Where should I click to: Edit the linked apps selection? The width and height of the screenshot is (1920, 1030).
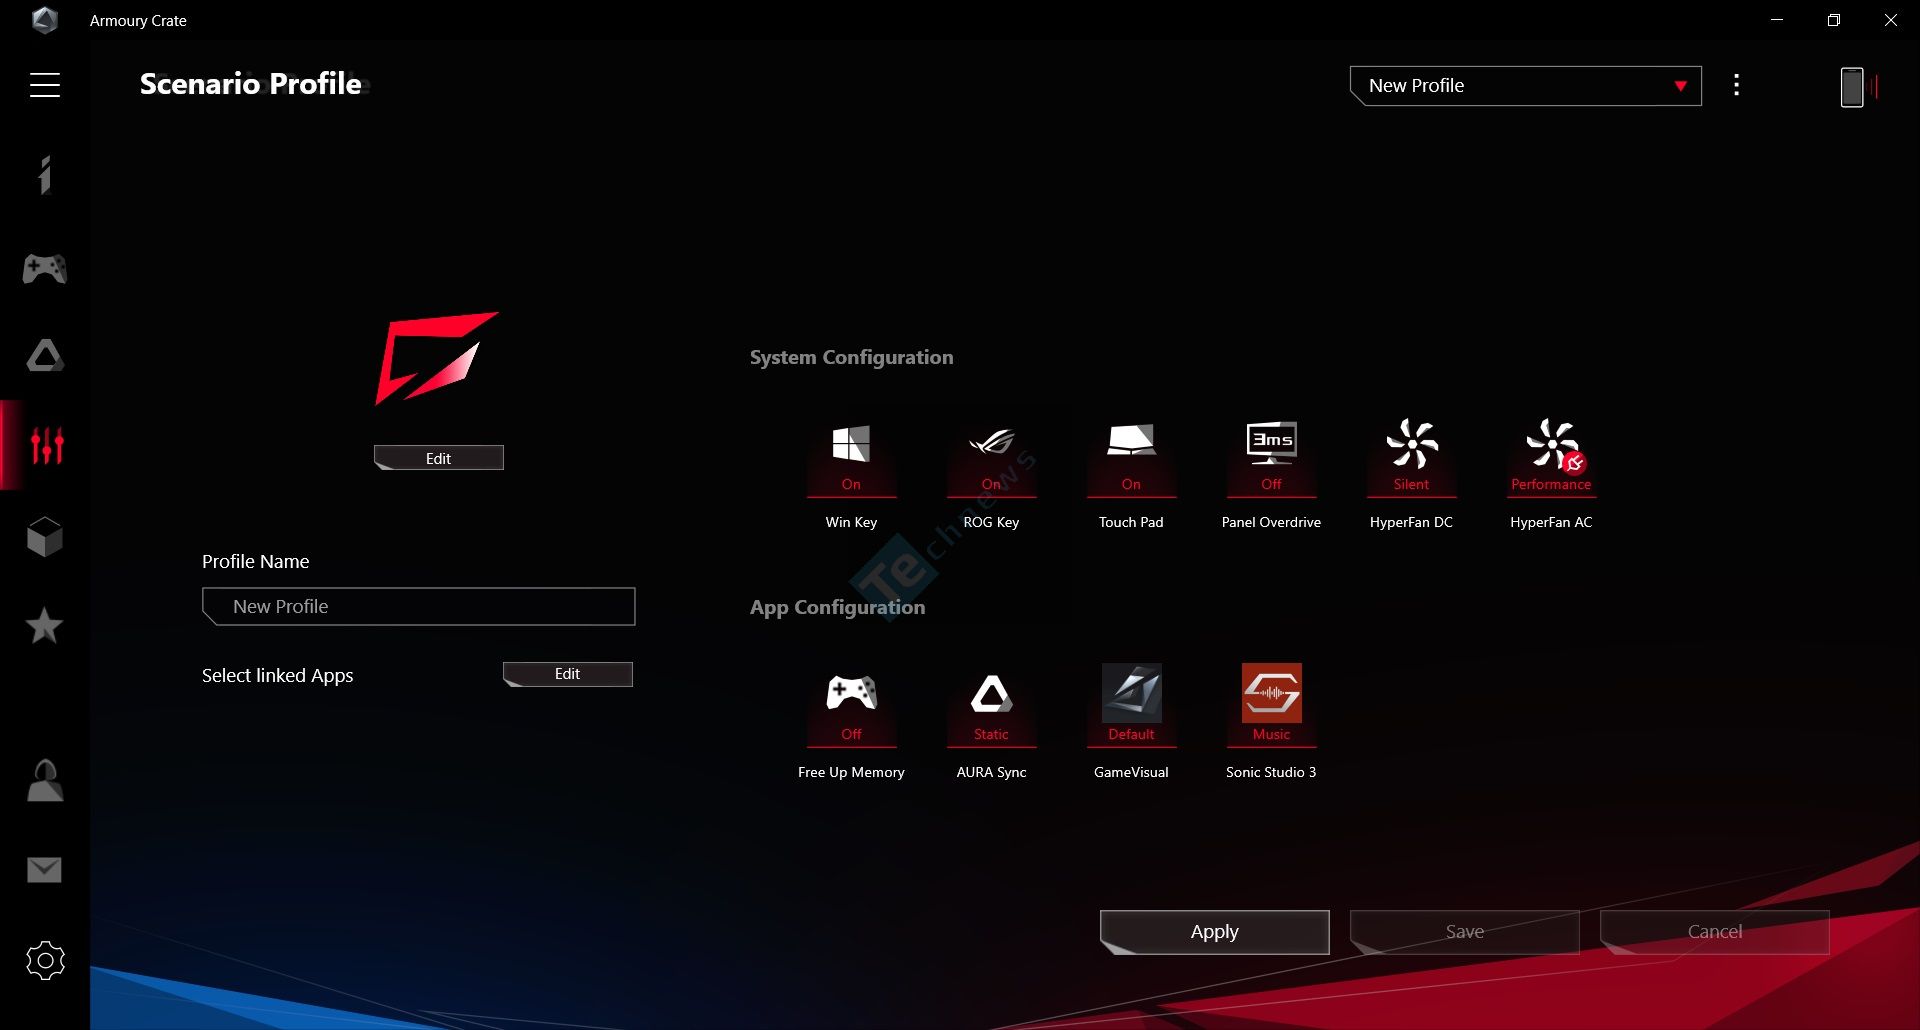coord(567,674)
